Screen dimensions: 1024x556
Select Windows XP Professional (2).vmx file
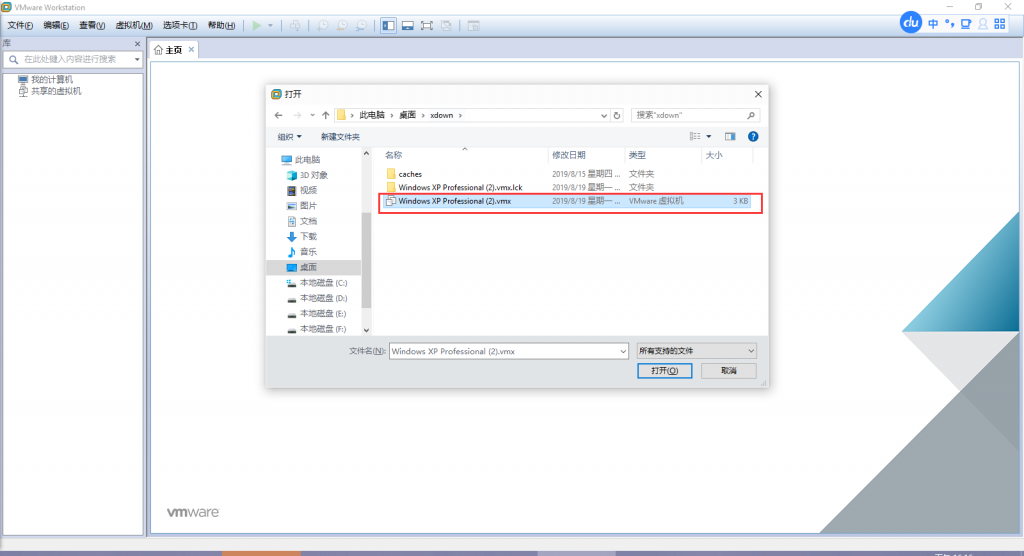click(567, 201)
